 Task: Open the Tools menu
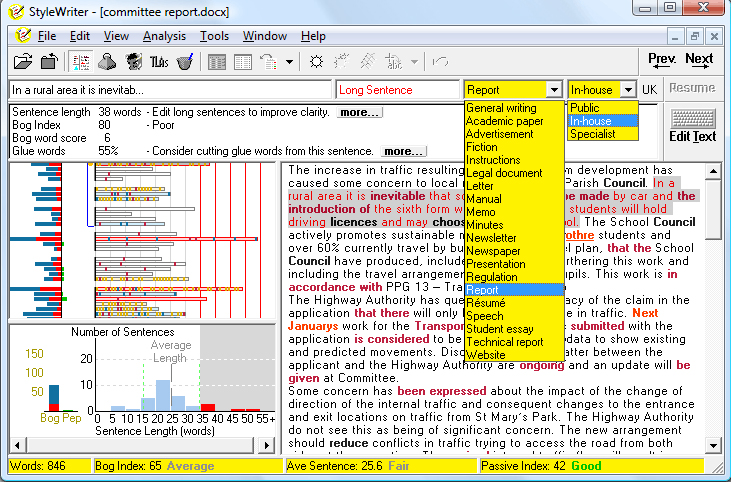214,36
